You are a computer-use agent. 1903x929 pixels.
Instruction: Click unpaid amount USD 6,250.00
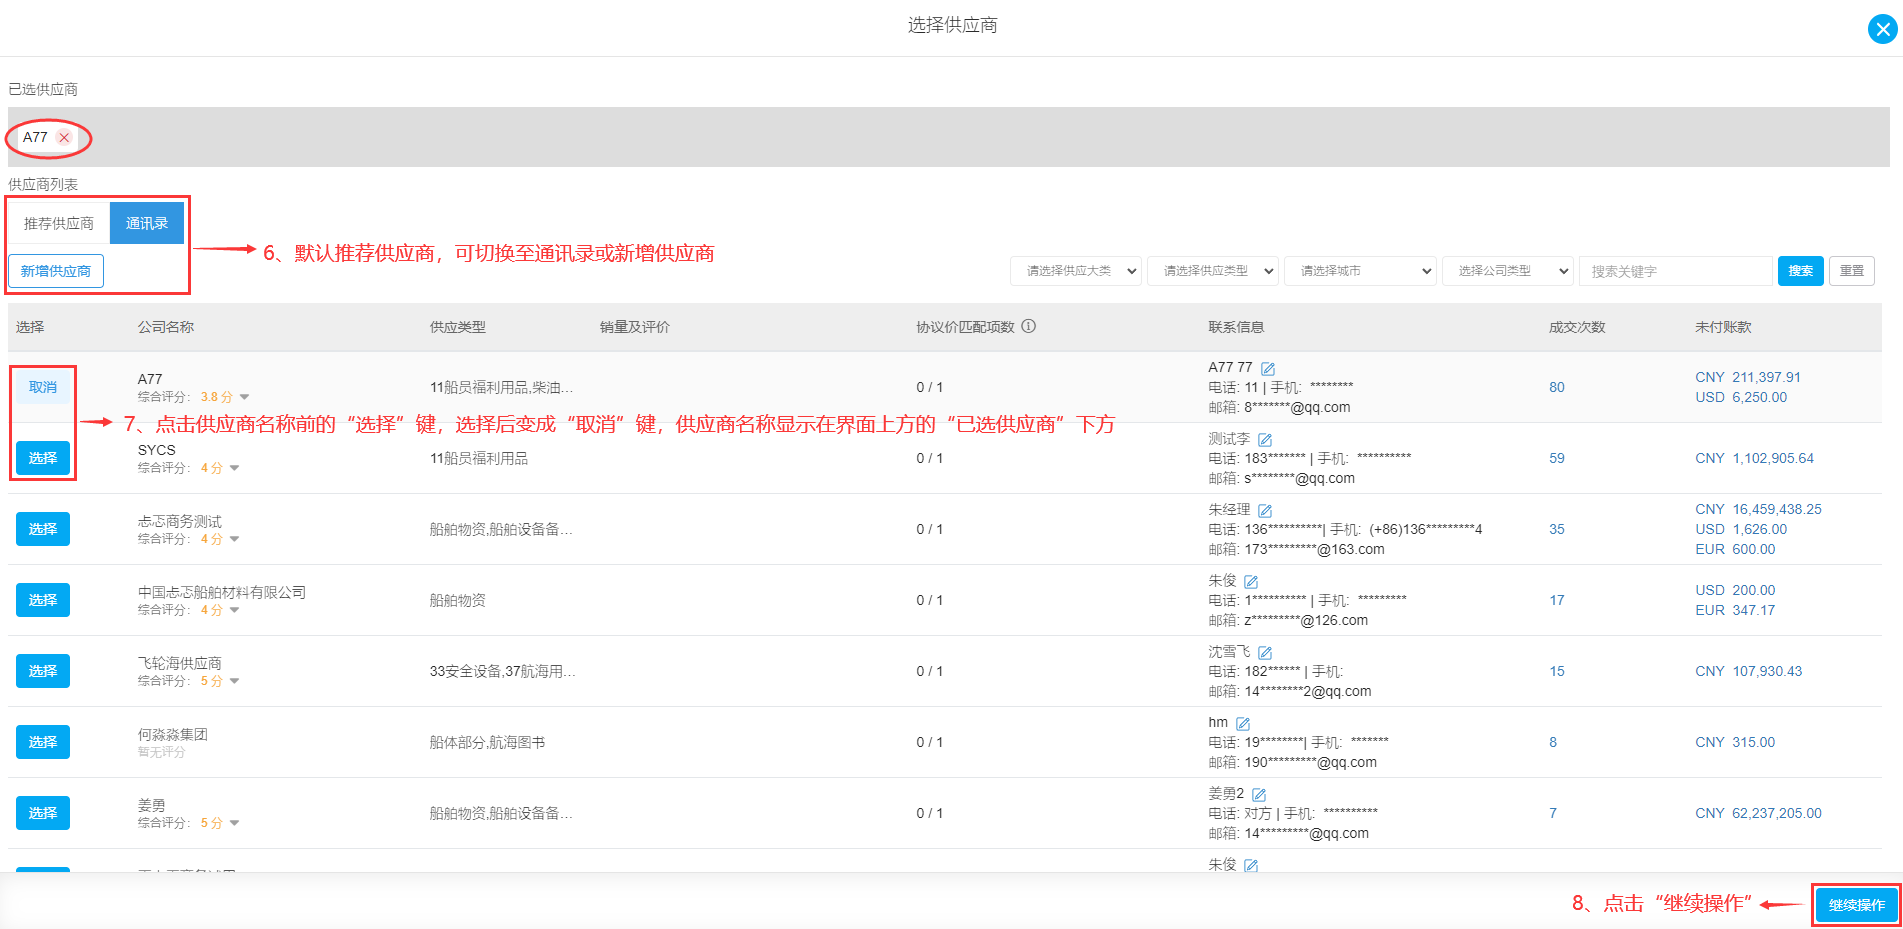coord(1741,397)
